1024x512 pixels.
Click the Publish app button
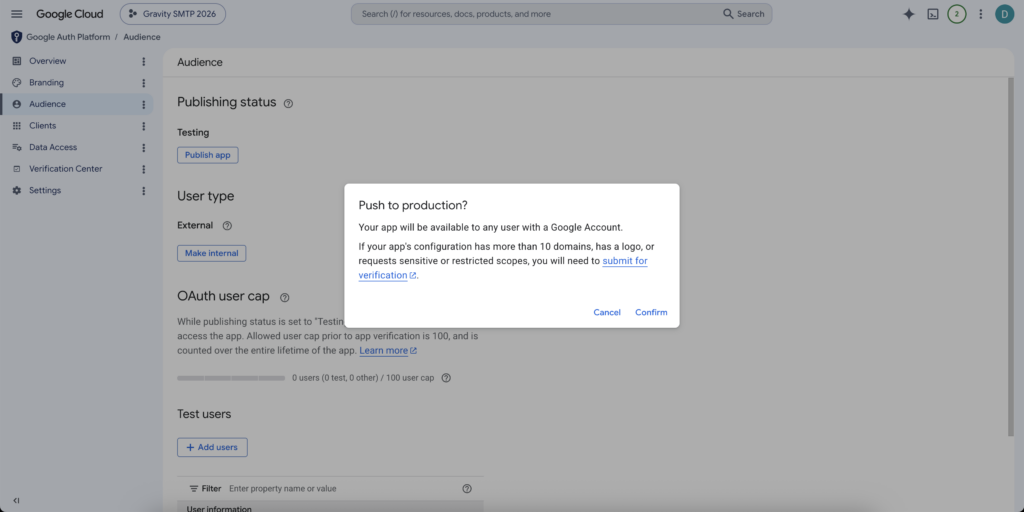point(208,155)
